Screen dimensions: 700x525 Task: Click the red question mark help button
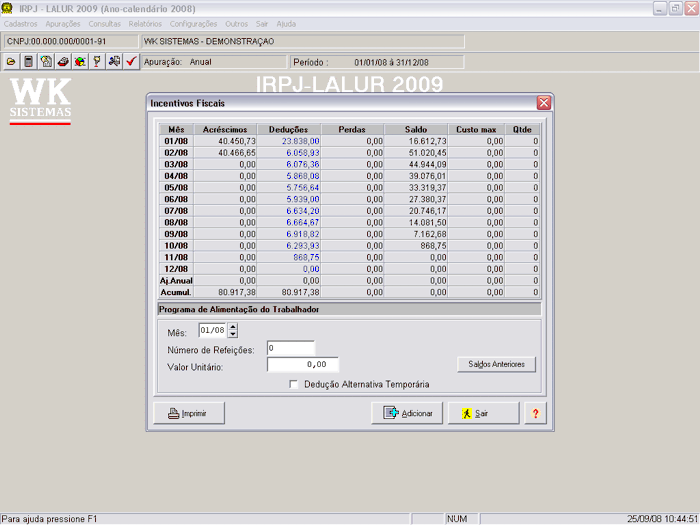click(x=536, y=413)
